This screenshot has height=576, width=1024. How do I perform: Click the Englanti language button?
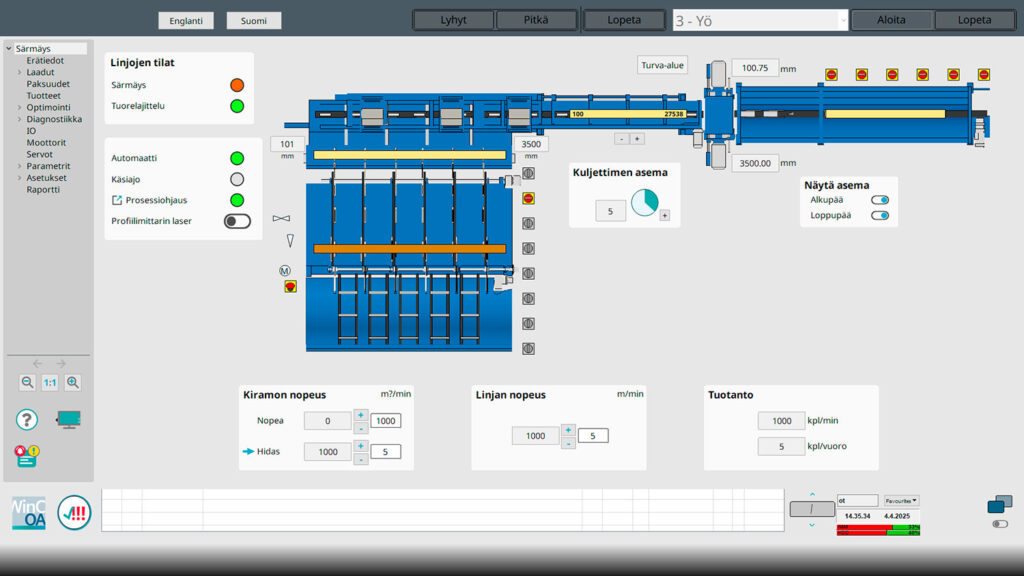click(x=186, y=20)
